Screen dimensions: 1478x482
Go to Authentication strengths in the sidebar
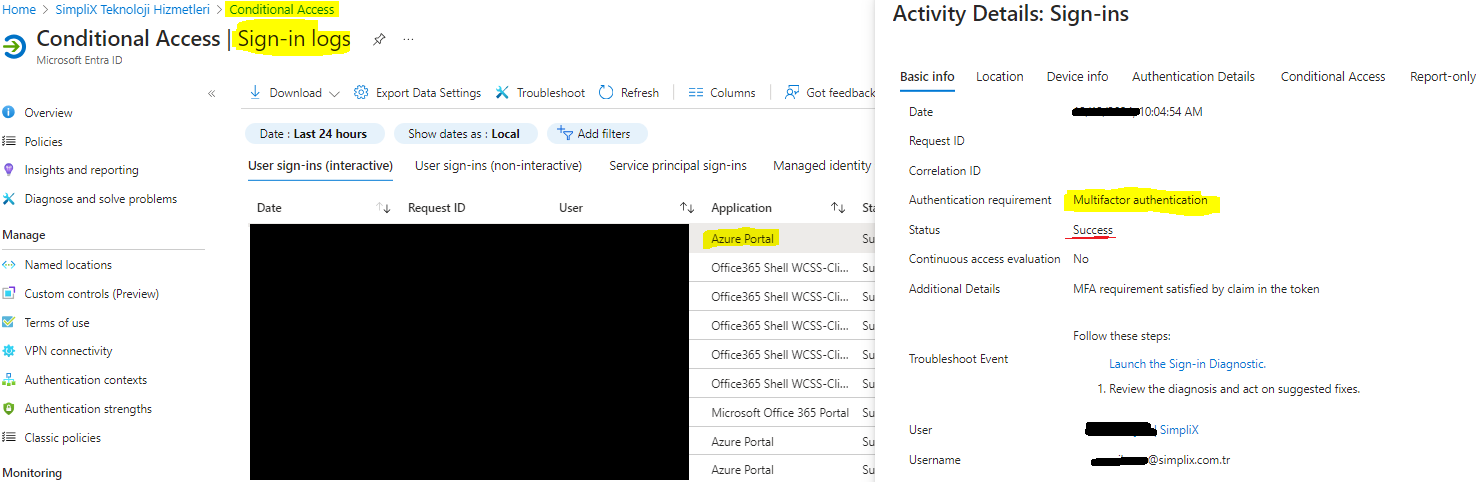pyautogui.click(x=88, y=409)
